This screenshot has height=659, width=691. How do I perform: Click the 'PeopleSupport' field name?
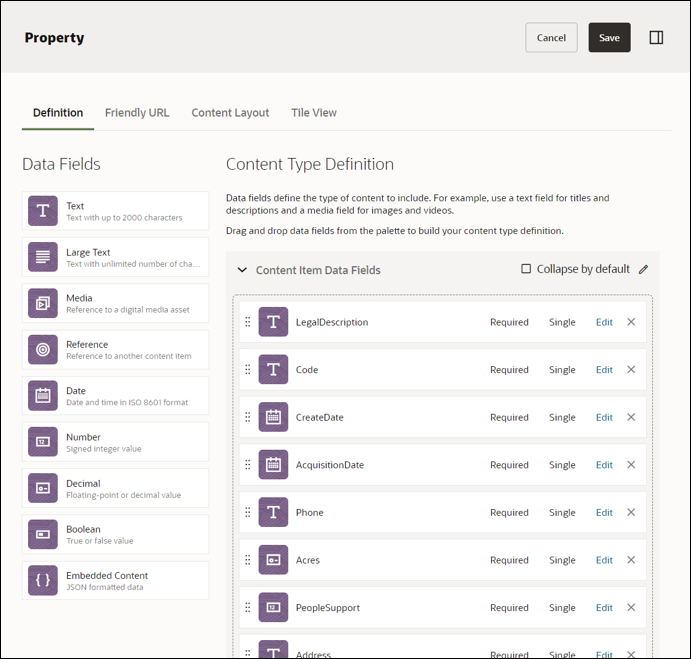(x=327, y=608)
